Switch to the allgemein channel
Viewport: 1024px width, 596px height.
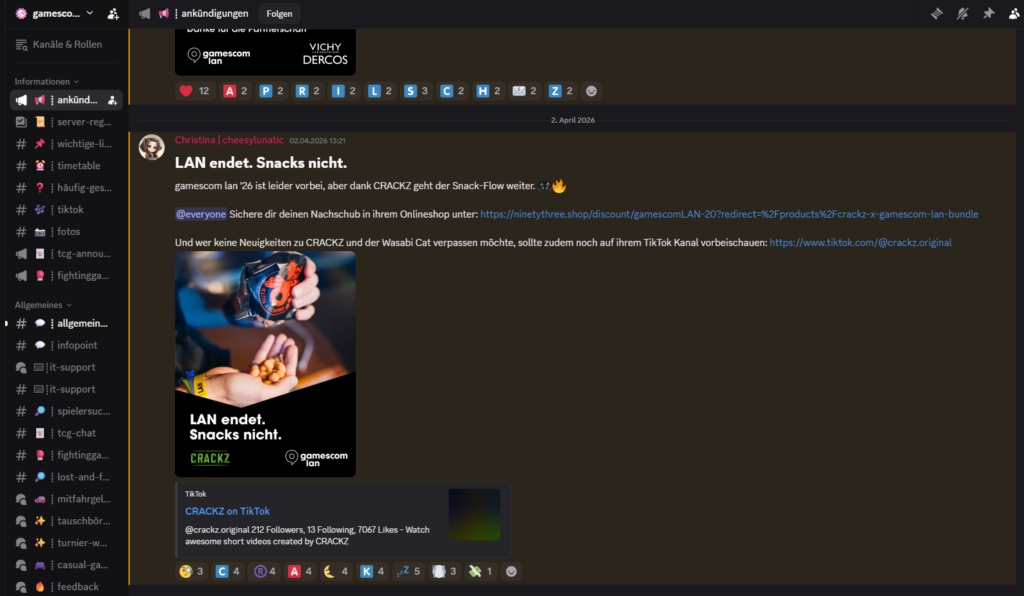(x=66, y=323)
